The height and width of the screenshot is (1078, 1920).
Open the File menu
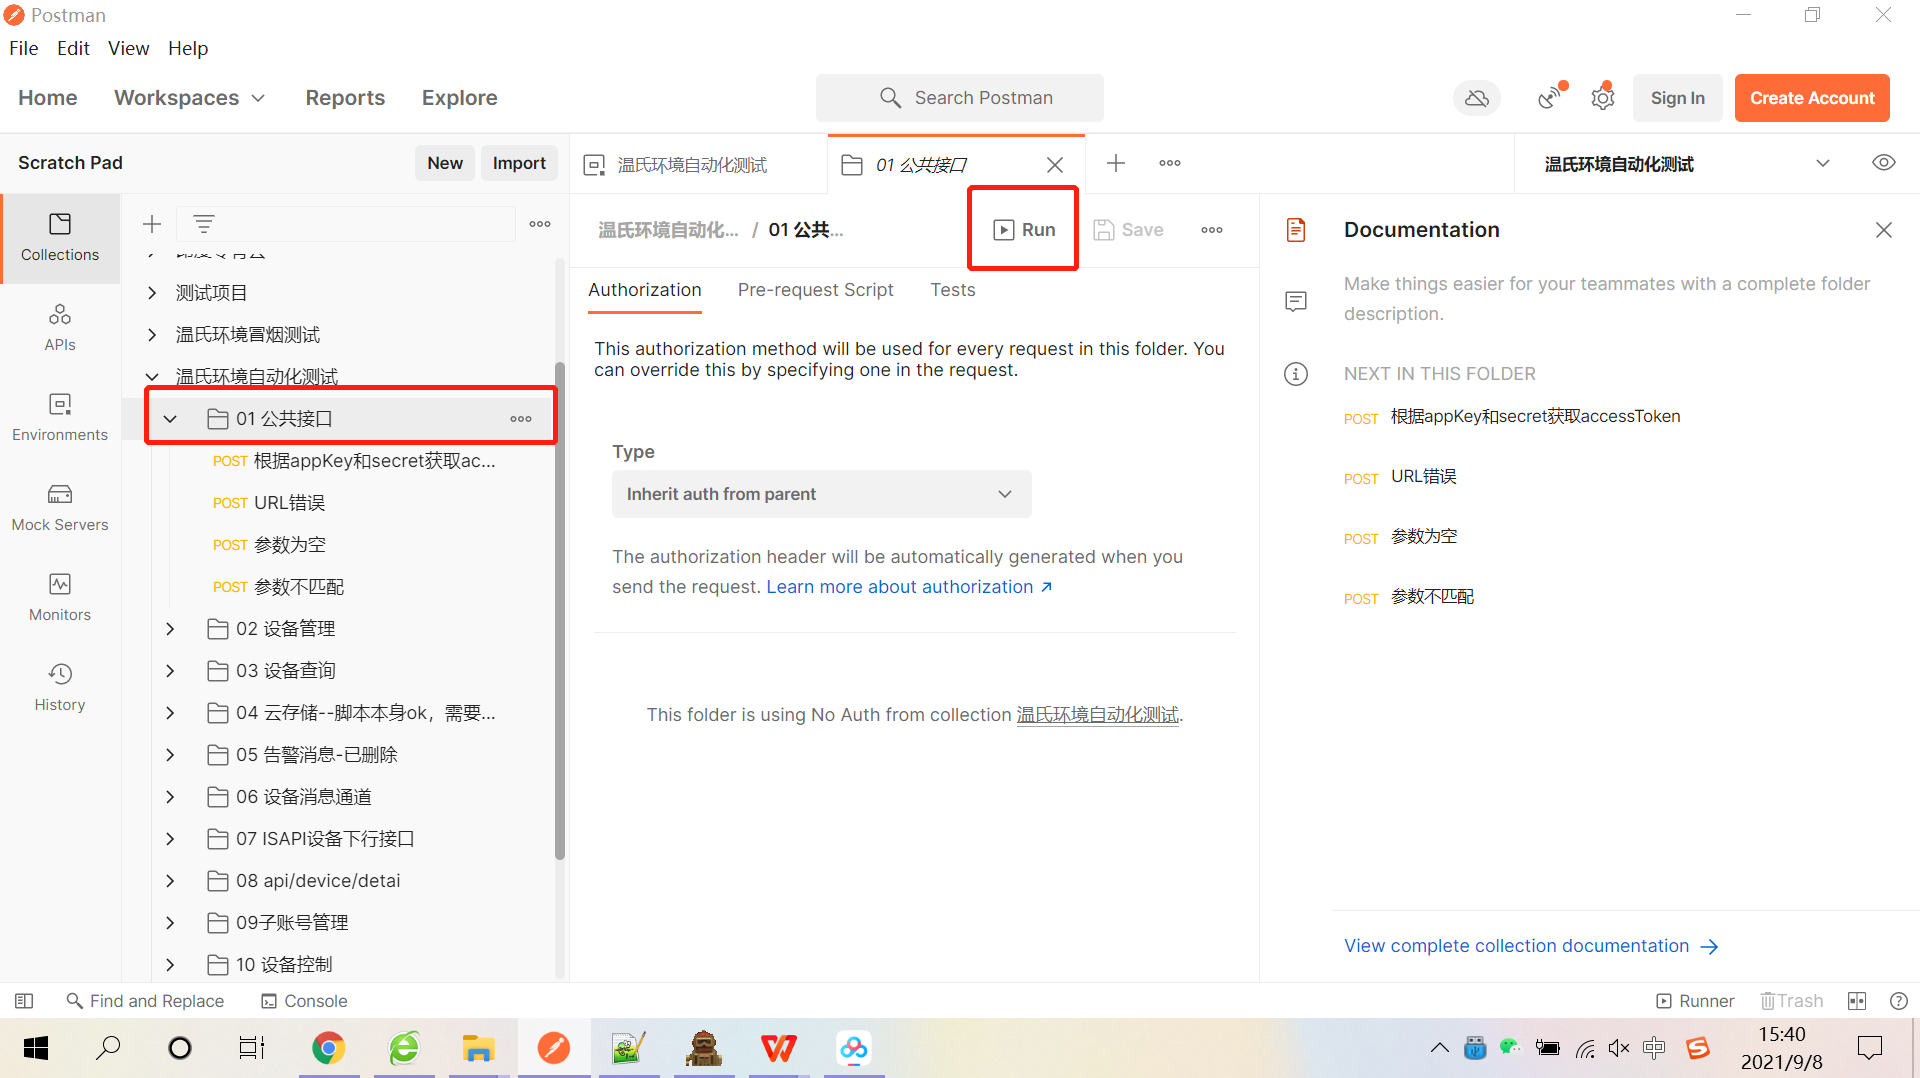(x=24, y=48)
